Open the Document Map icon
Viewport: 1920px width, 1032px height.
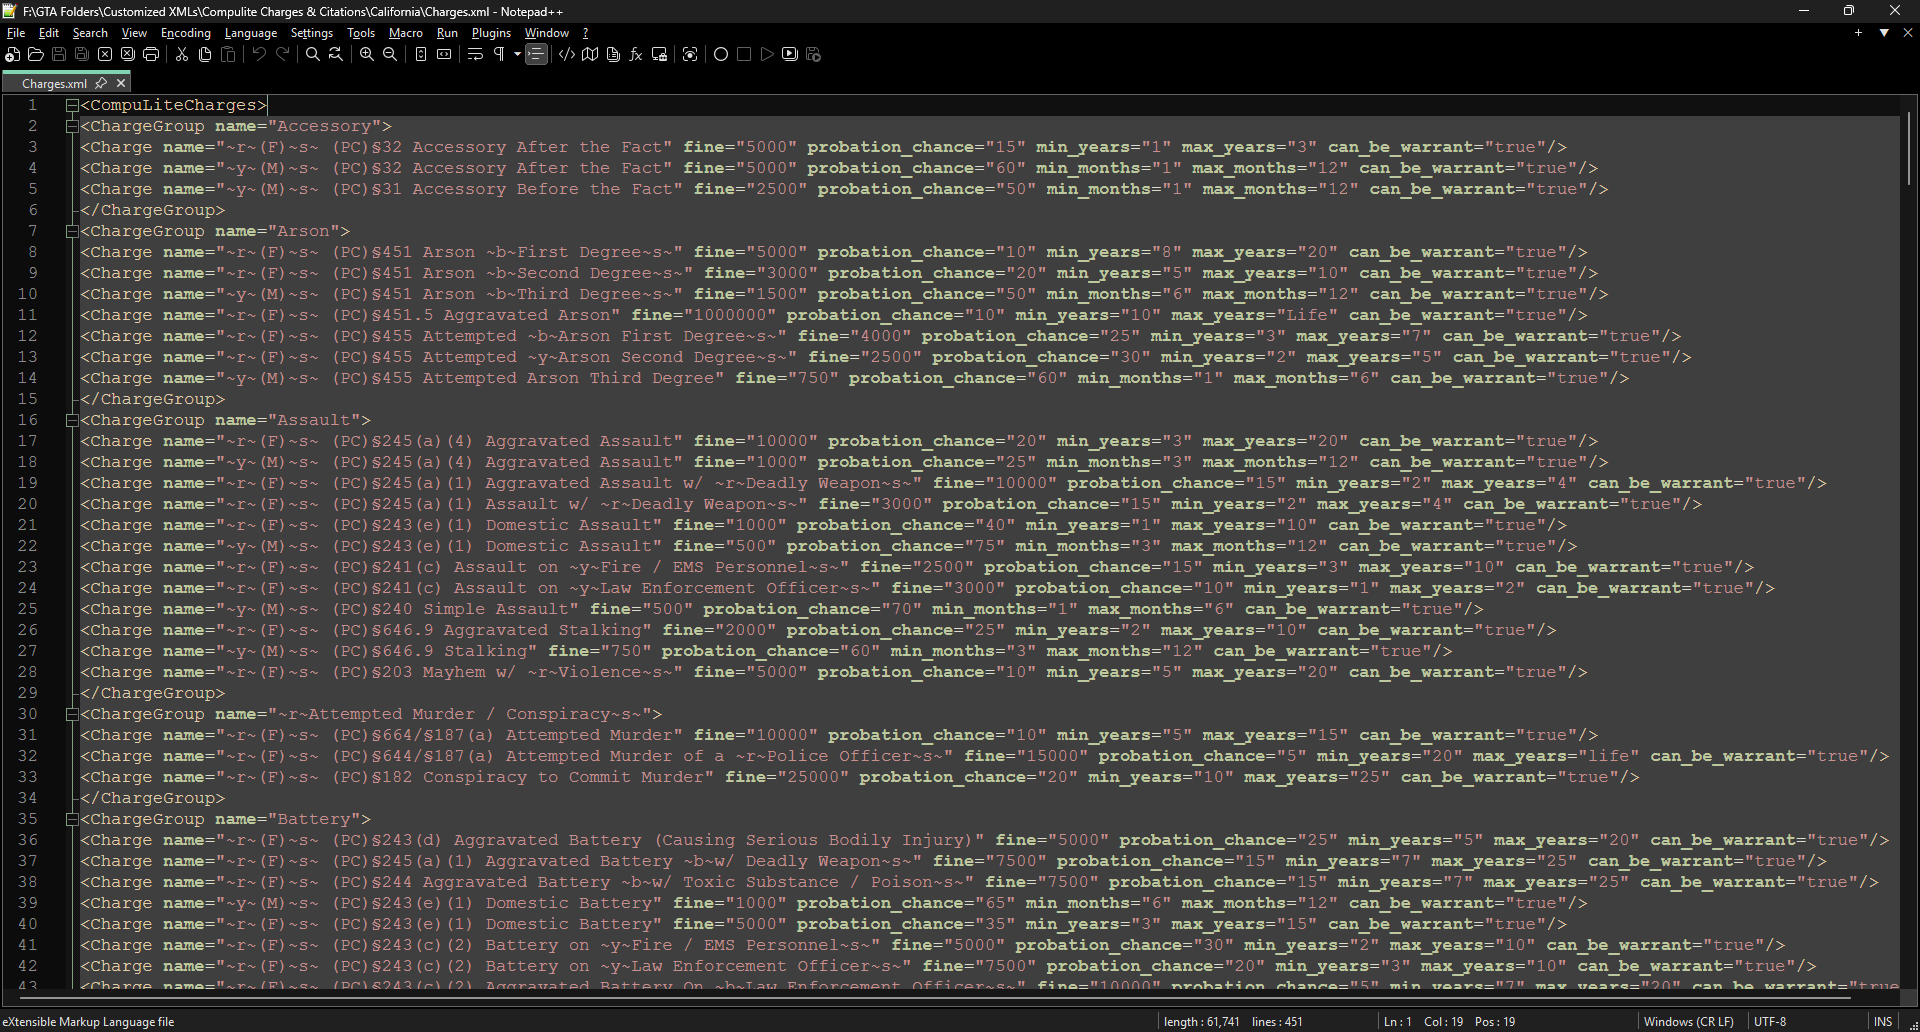(590, 55)
